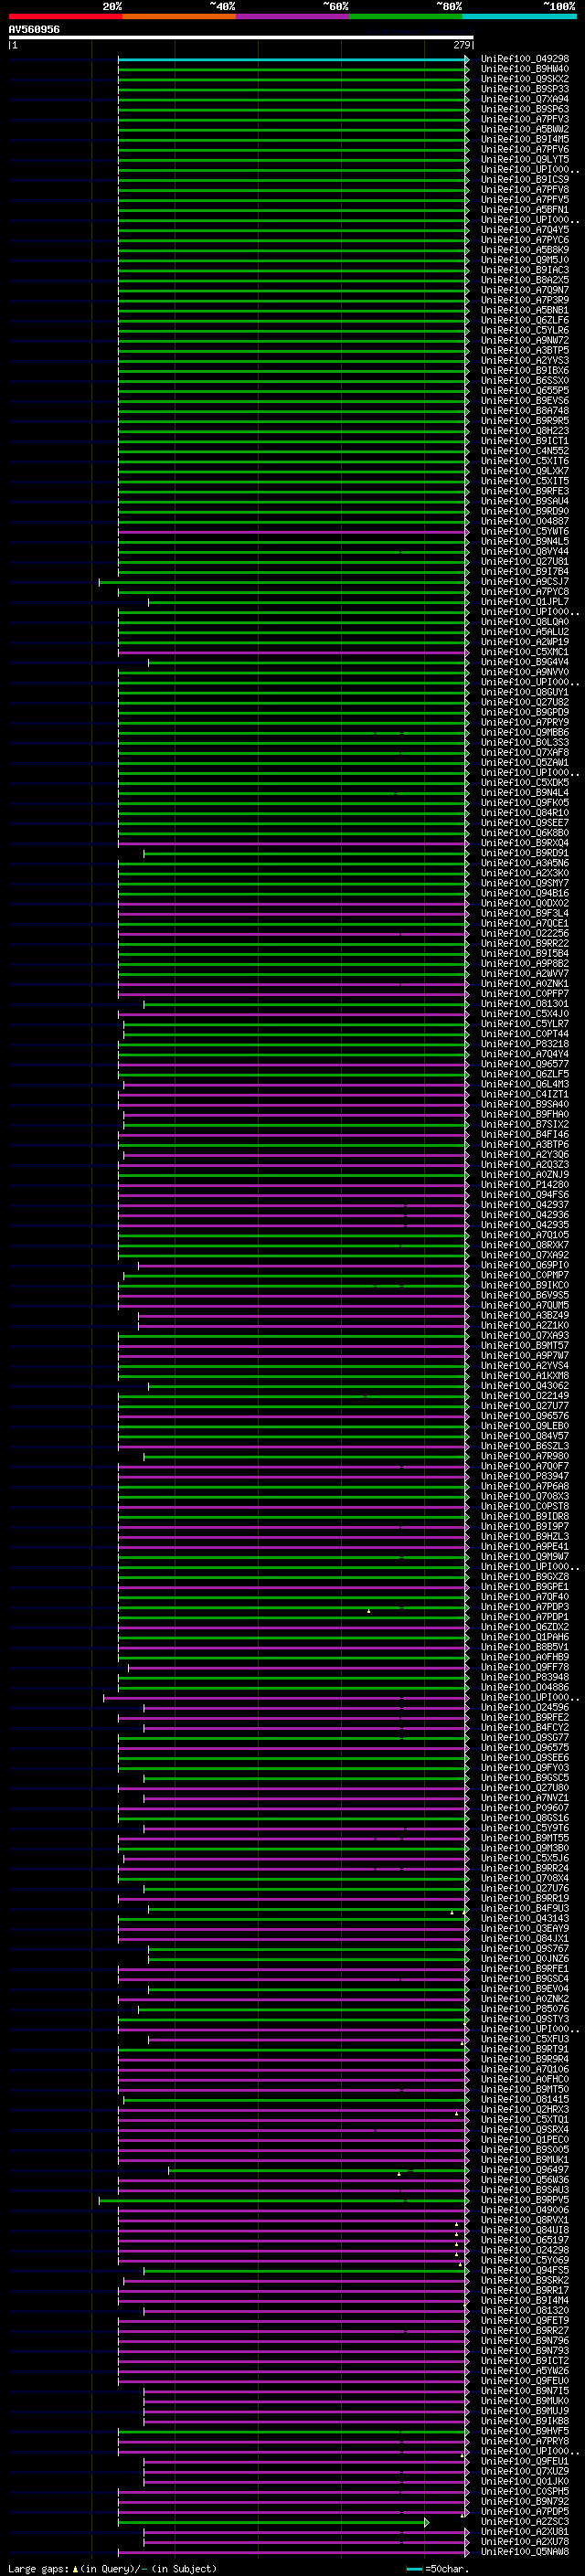Image resolution: width=585 pixels, height=2576 pixels.
Task: Choose the UniRef100_A2XU78 hit name
Action: click(524, 2542)
